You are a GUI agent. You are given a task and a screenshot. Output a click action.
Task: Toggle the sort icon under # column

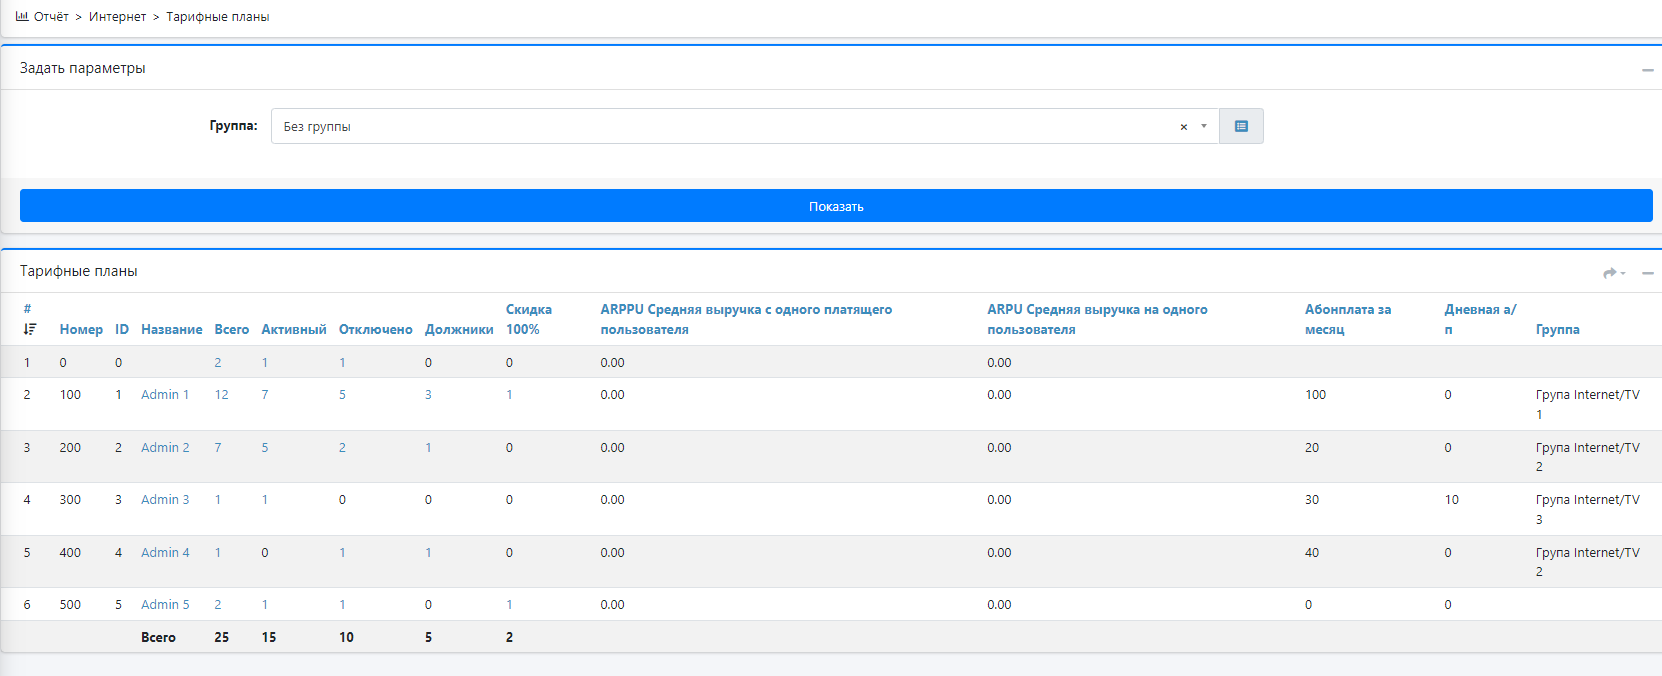point(29,329)
